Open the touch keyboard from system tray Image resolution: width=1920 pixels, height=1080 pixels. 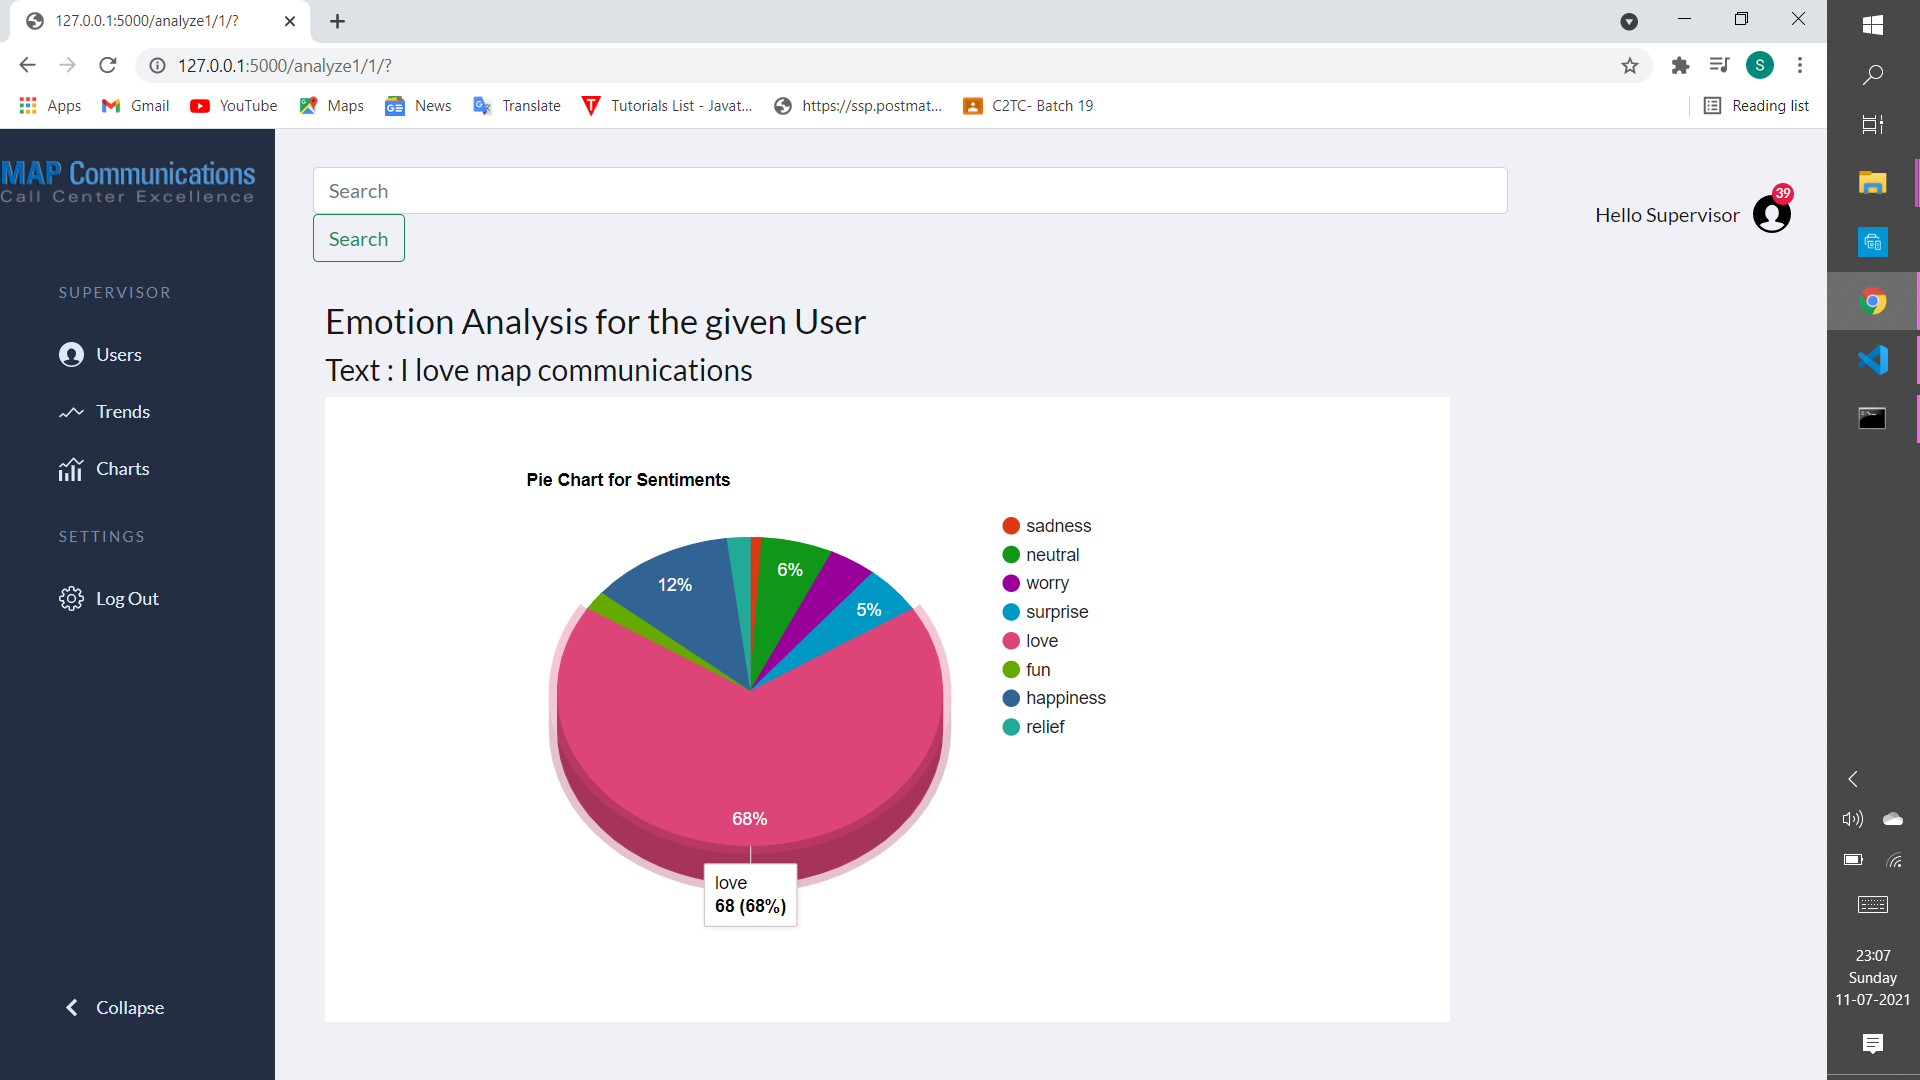click(1872, 905)
